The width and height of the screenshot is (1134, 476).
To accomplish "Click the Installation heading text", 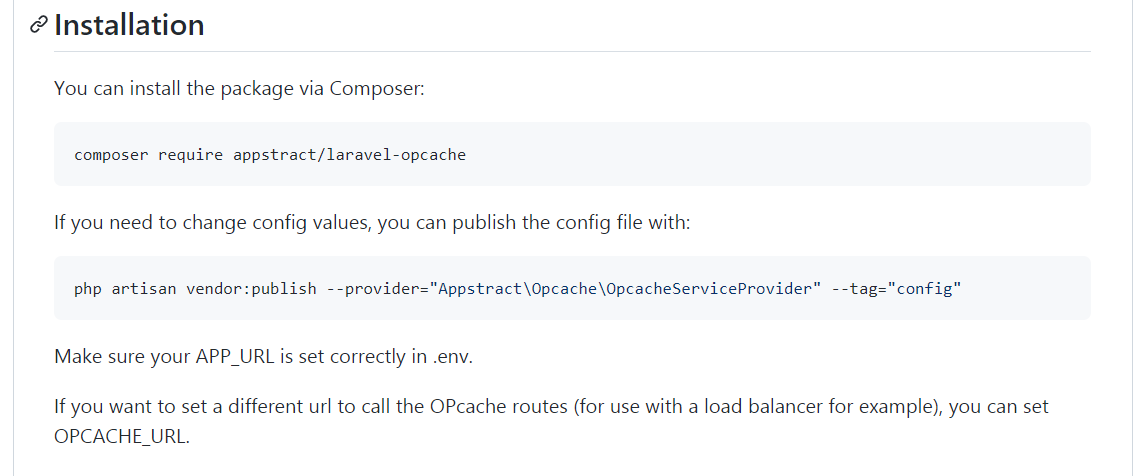I will (129, 25).
